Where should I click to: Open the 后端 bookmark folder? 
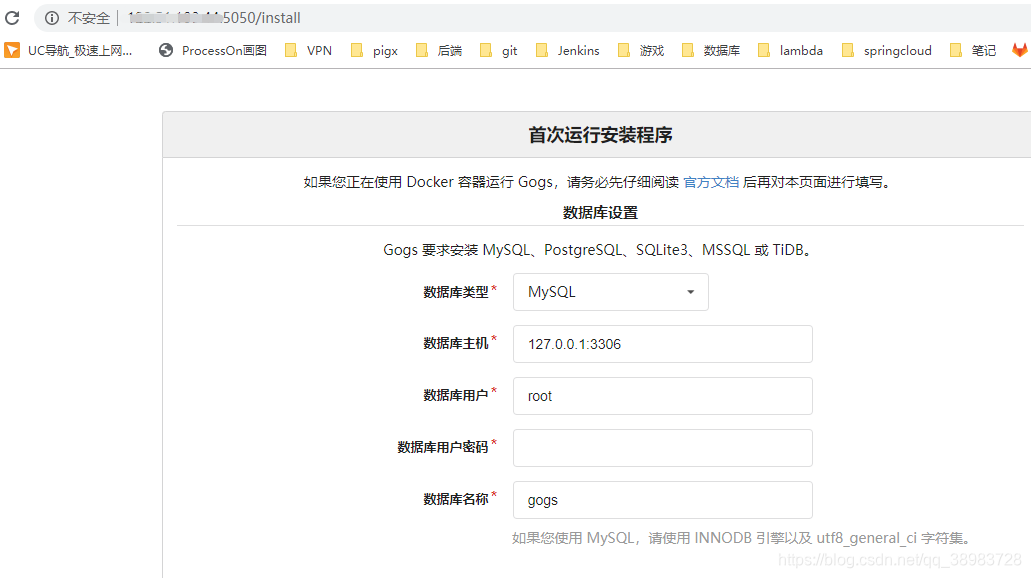pos(439,51)
